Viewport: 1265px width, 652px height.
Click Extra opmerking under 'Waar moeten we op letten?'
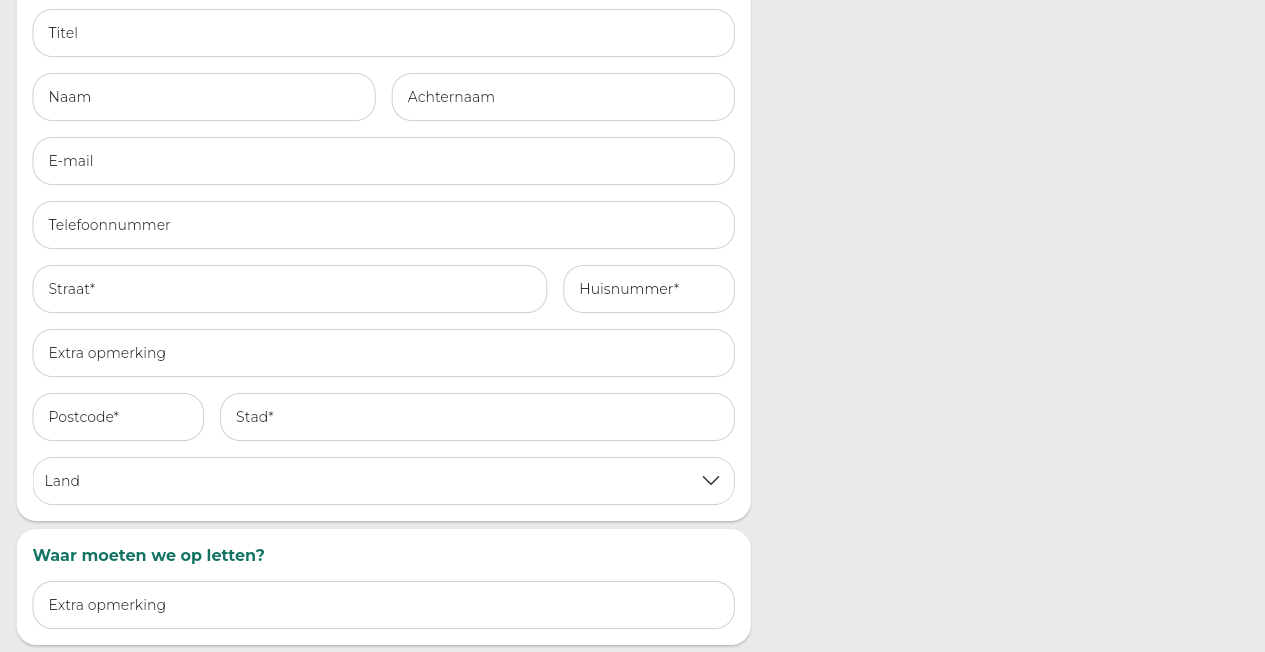pyautogui.click(x=383, y=605)
